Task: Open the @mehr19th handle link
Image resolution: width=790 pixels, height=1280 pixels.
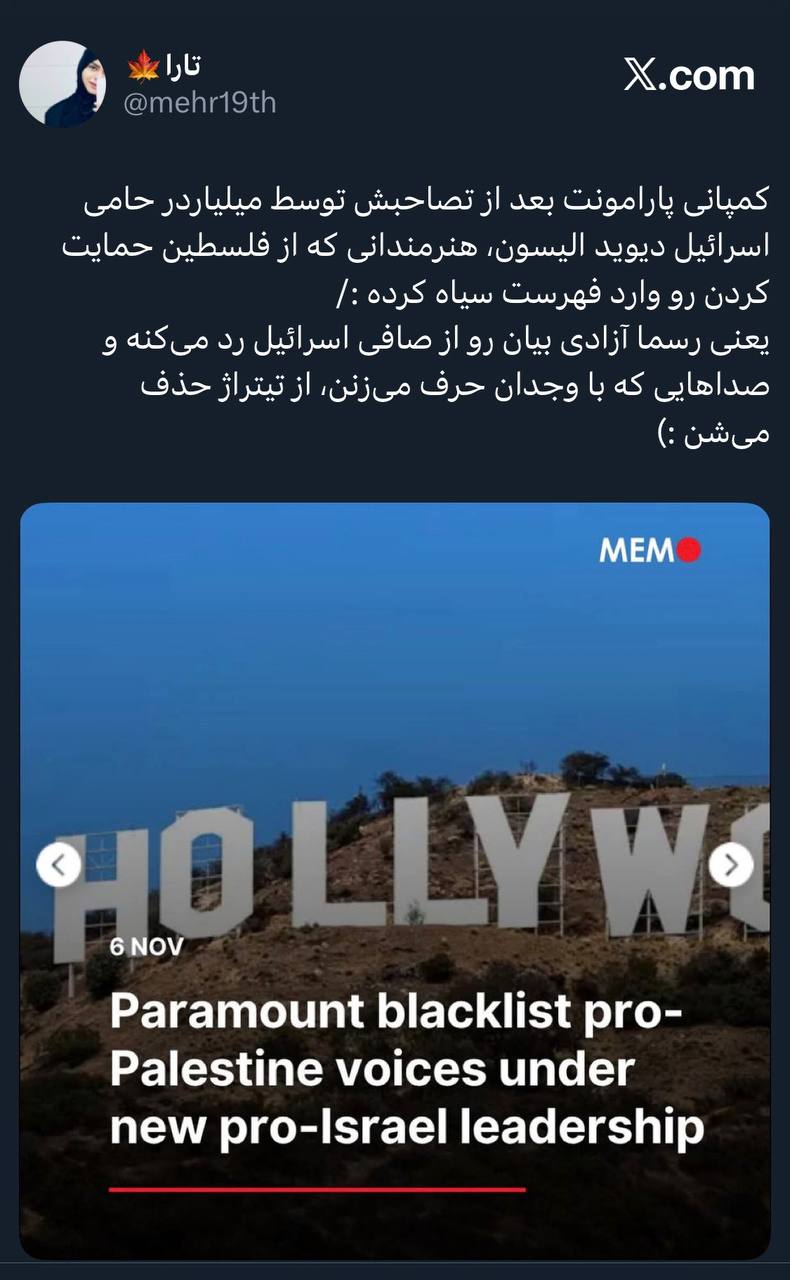Action: click(x=199, y=103)
